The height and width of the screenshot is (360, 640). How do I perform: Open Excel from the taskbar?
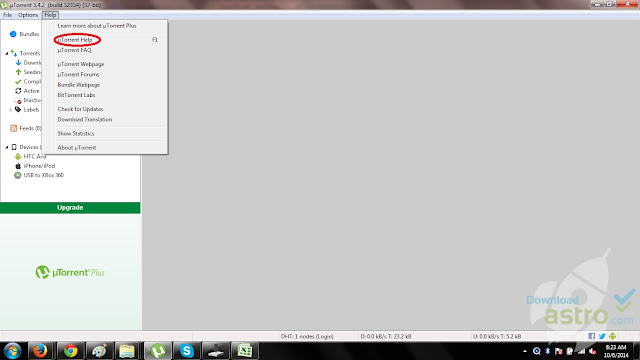[x=244, y=351]
